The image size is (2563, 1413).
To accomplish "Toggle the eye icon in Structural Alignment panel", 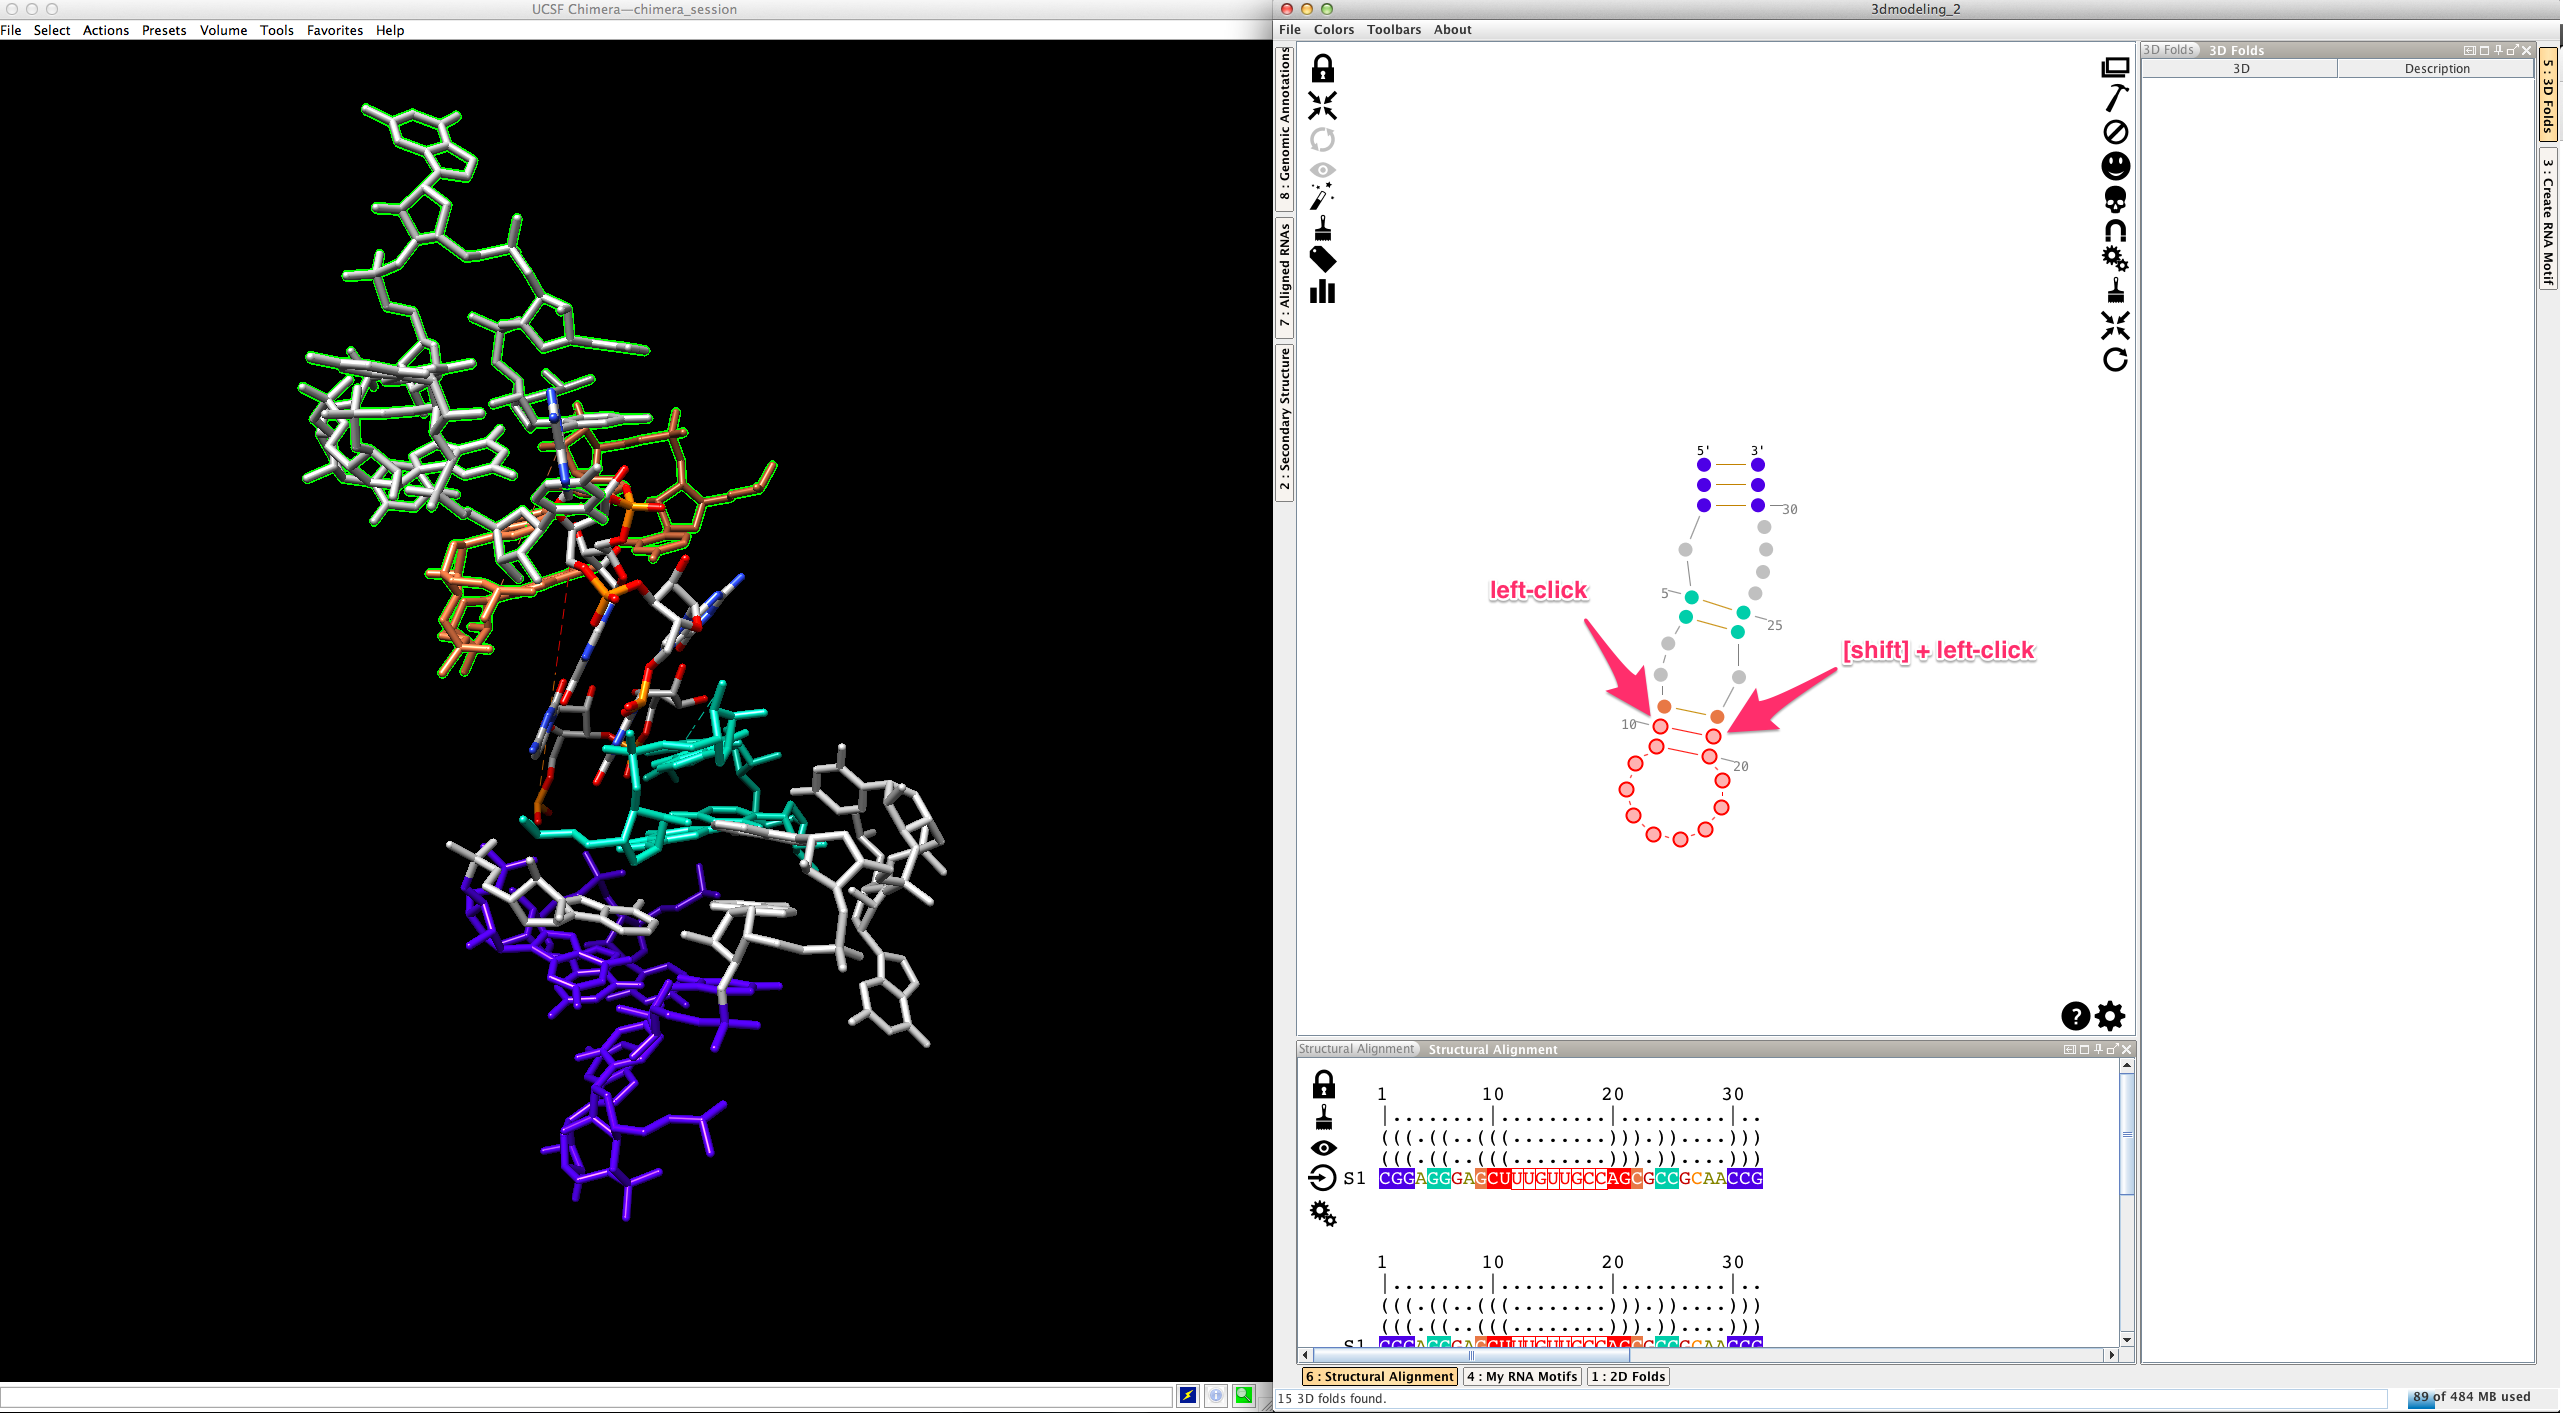I will click(1323, 1147).
